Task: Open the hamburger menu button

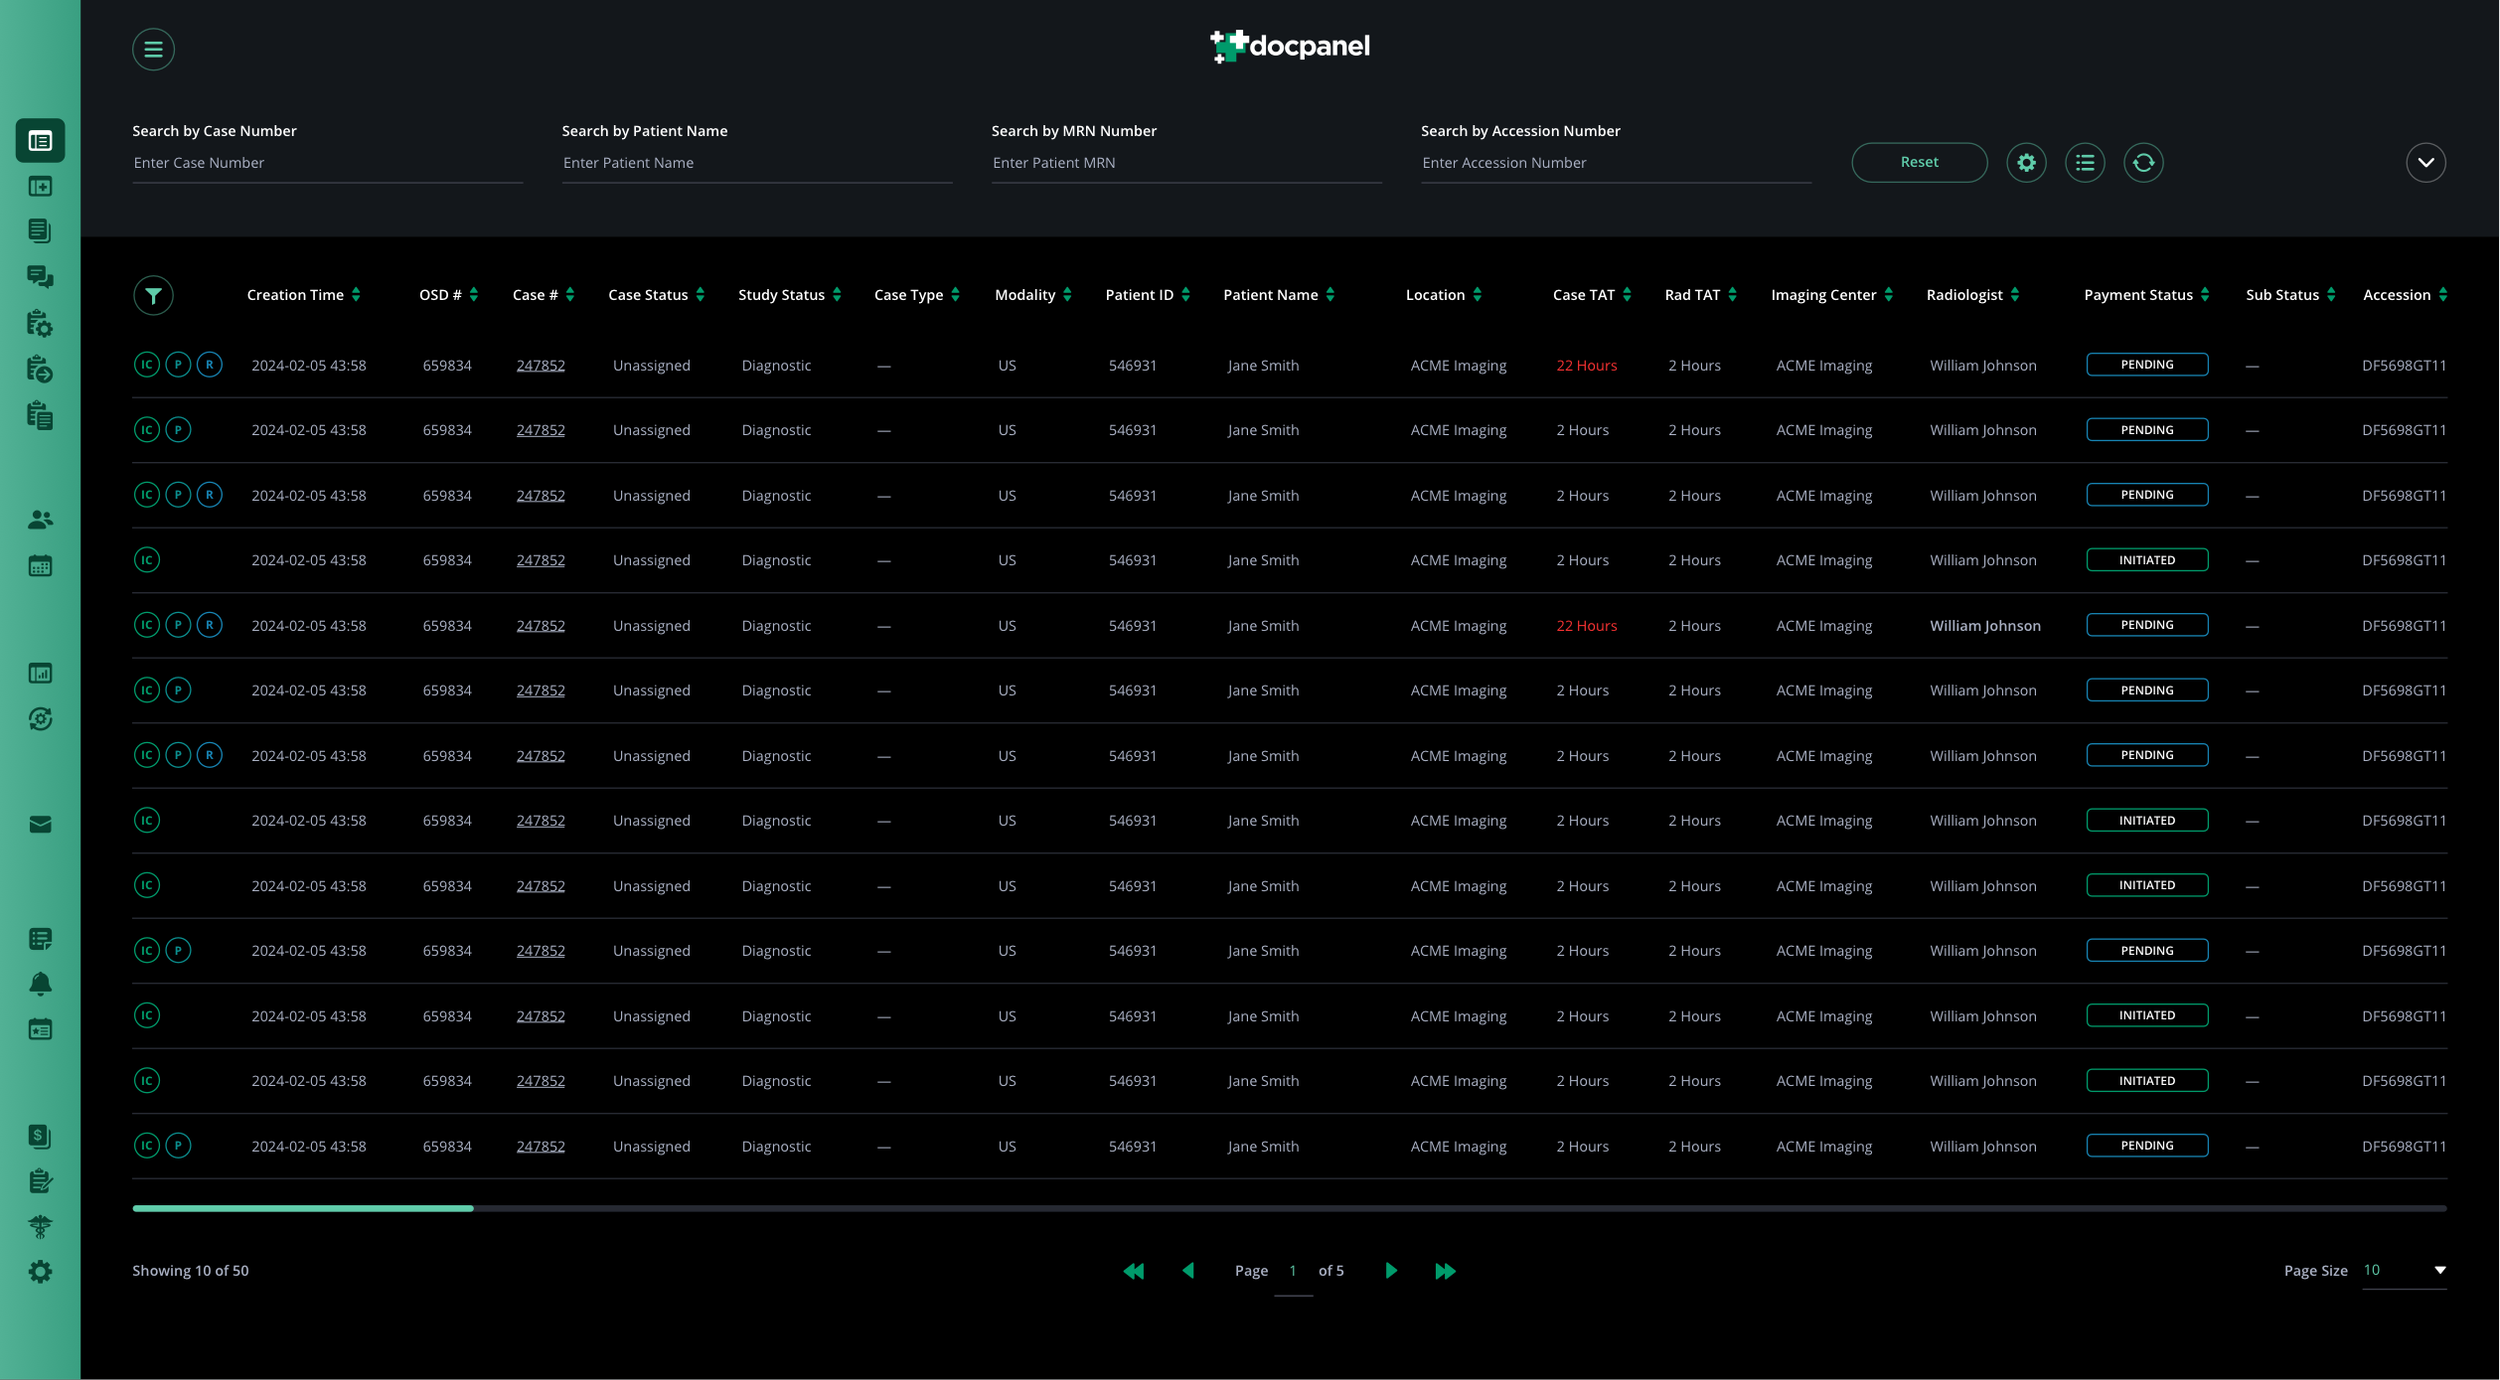Action: [153, 49]
